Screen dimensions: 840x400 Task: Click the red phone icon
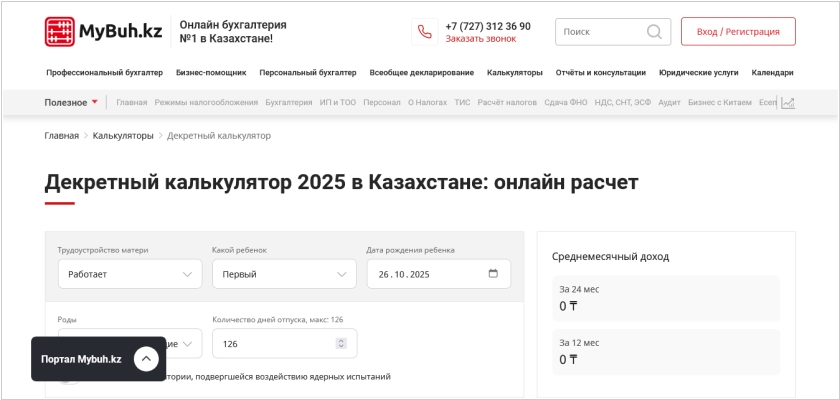[x=425, y=32]
